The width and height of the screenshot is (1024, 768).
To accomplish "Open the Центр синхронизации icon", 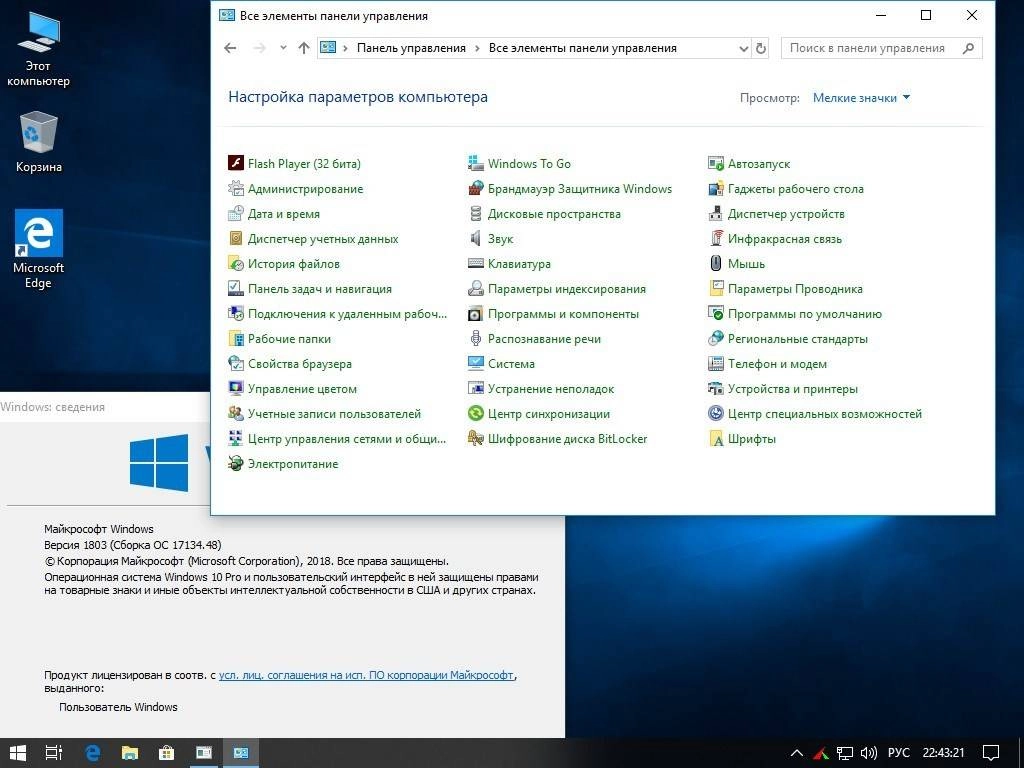I will [476, 413].
